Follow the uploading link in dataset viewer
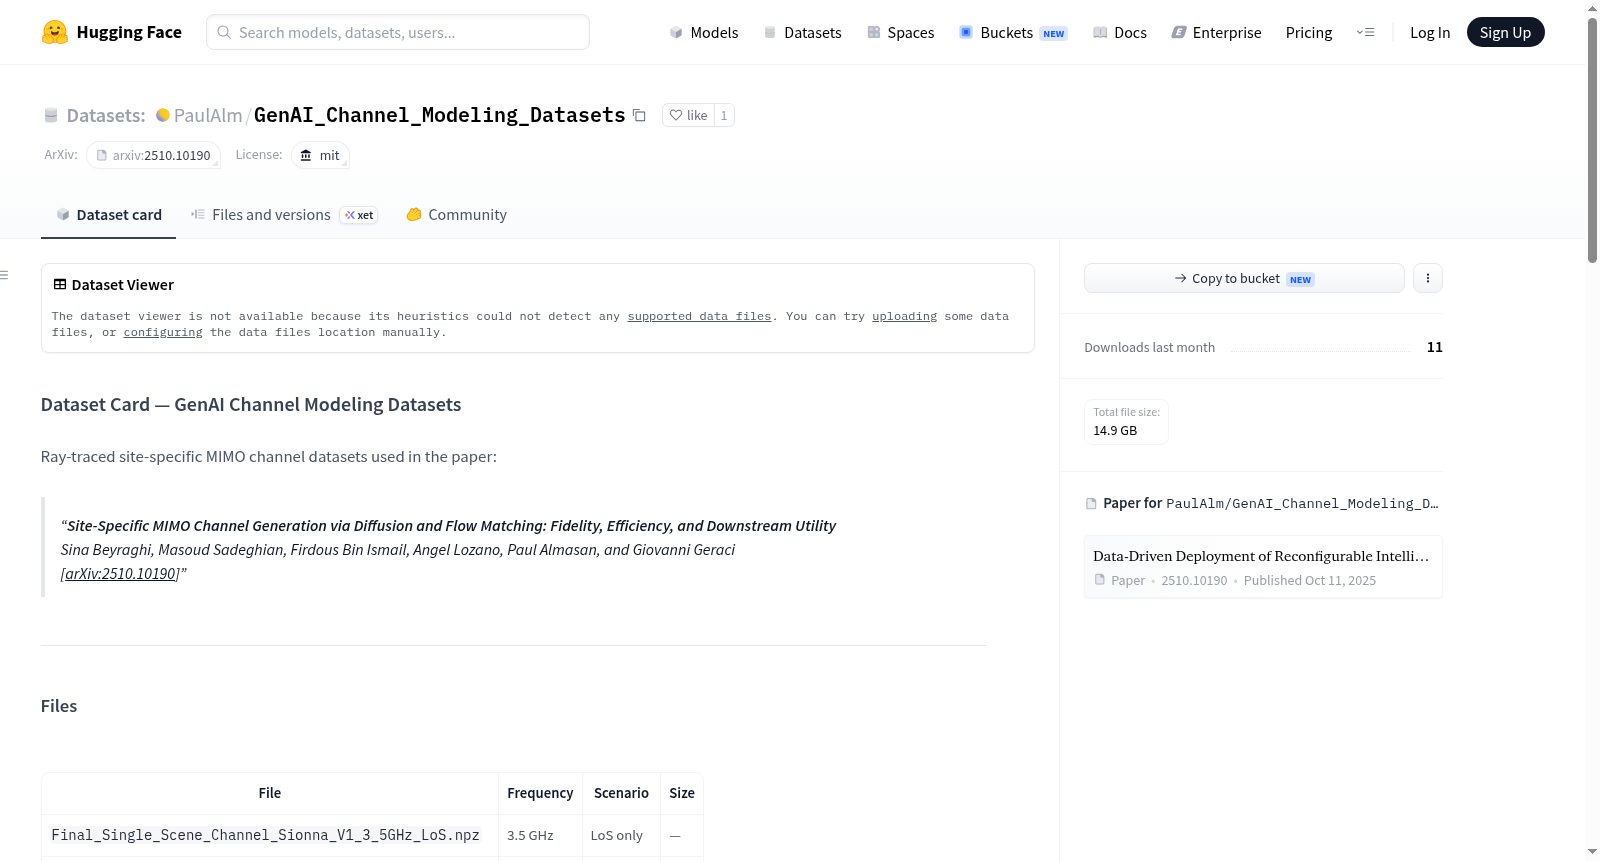The height and width of the screenshot is (861, 1600). click(x=904, y=316)
